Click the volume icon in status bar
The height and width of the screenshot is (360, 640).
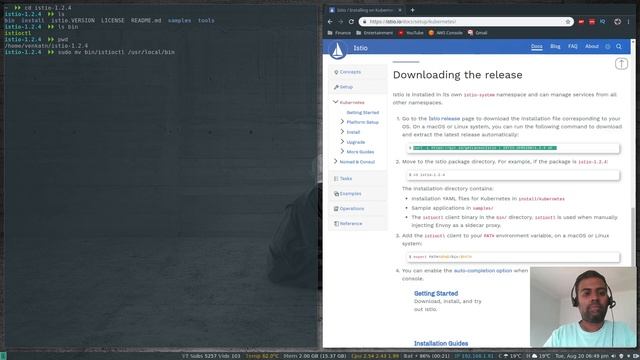click(x=613, y=356)
